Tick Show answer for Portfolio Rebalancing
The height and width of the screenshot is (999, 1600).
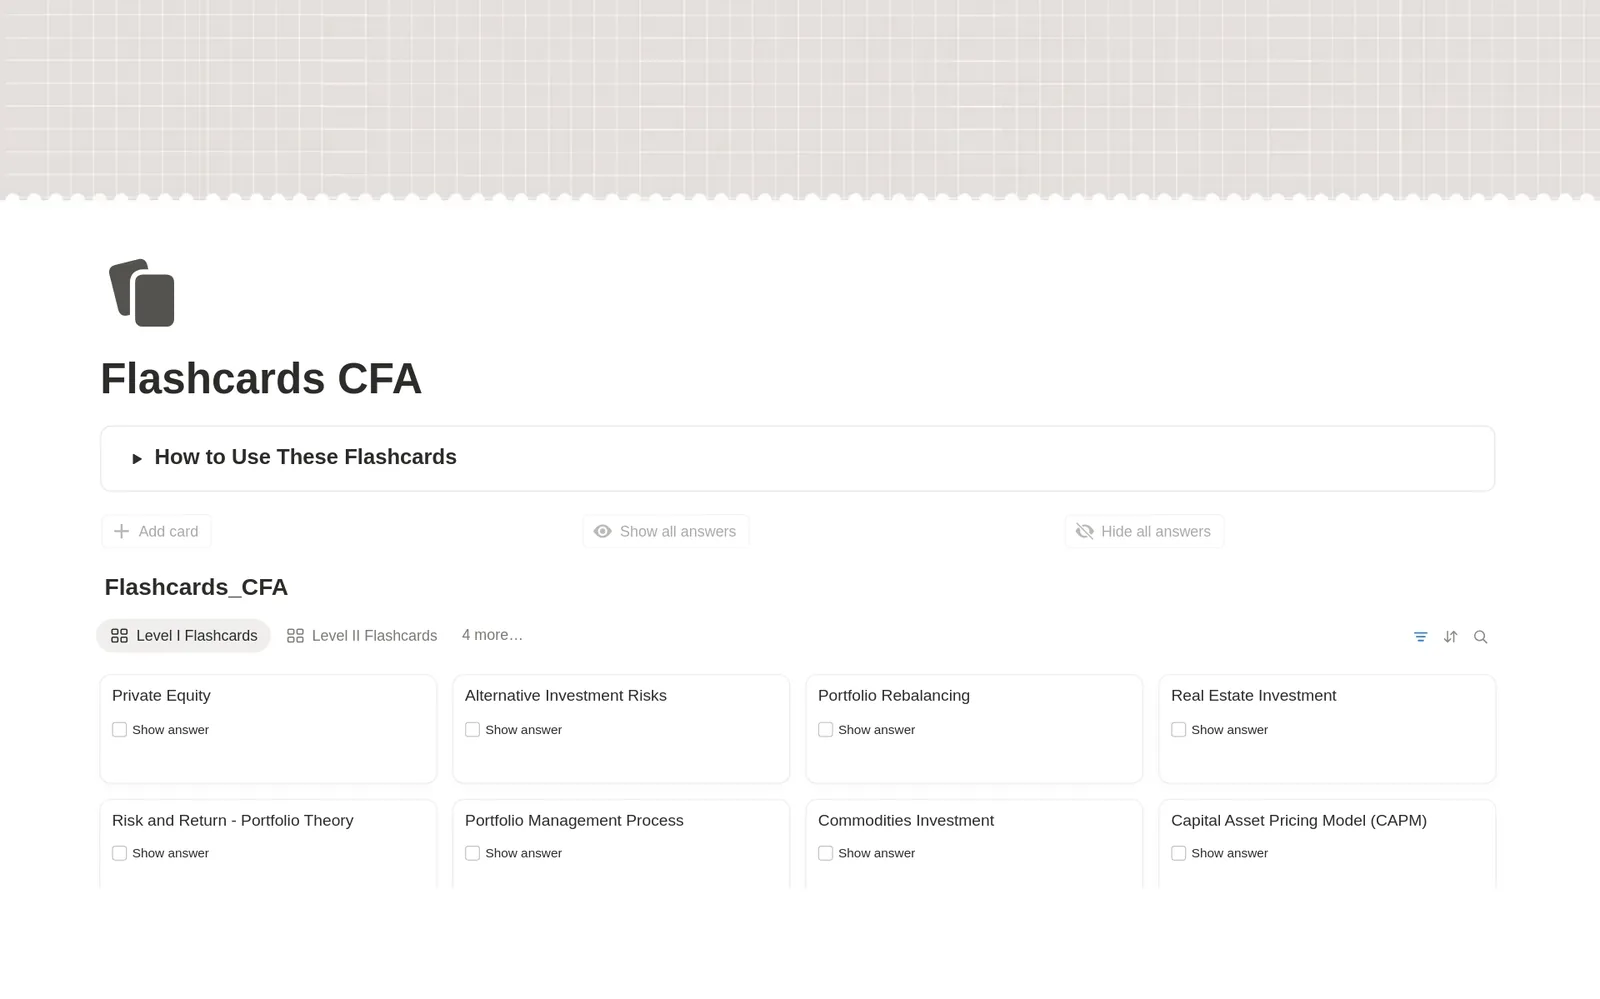(x=825, y=730)
